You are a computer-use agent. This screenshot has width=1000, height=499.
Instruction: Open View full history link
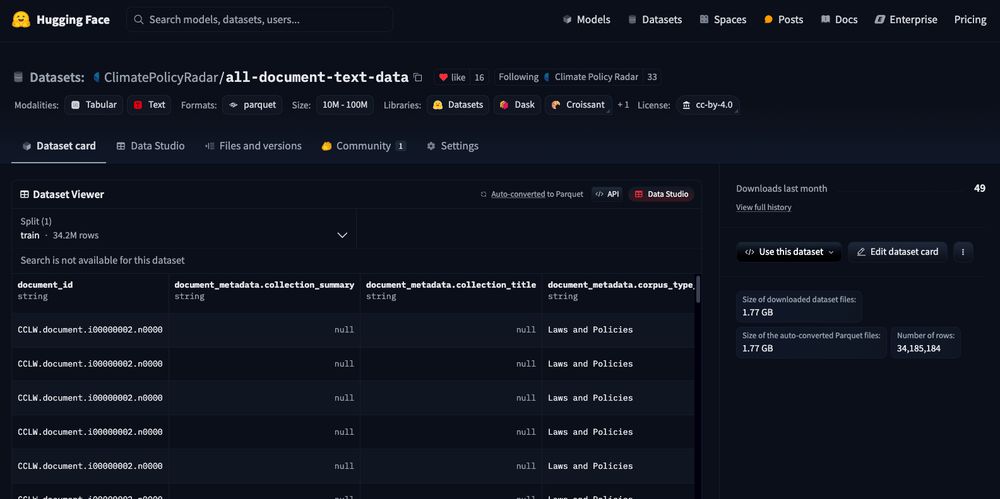tap(763, 207)
